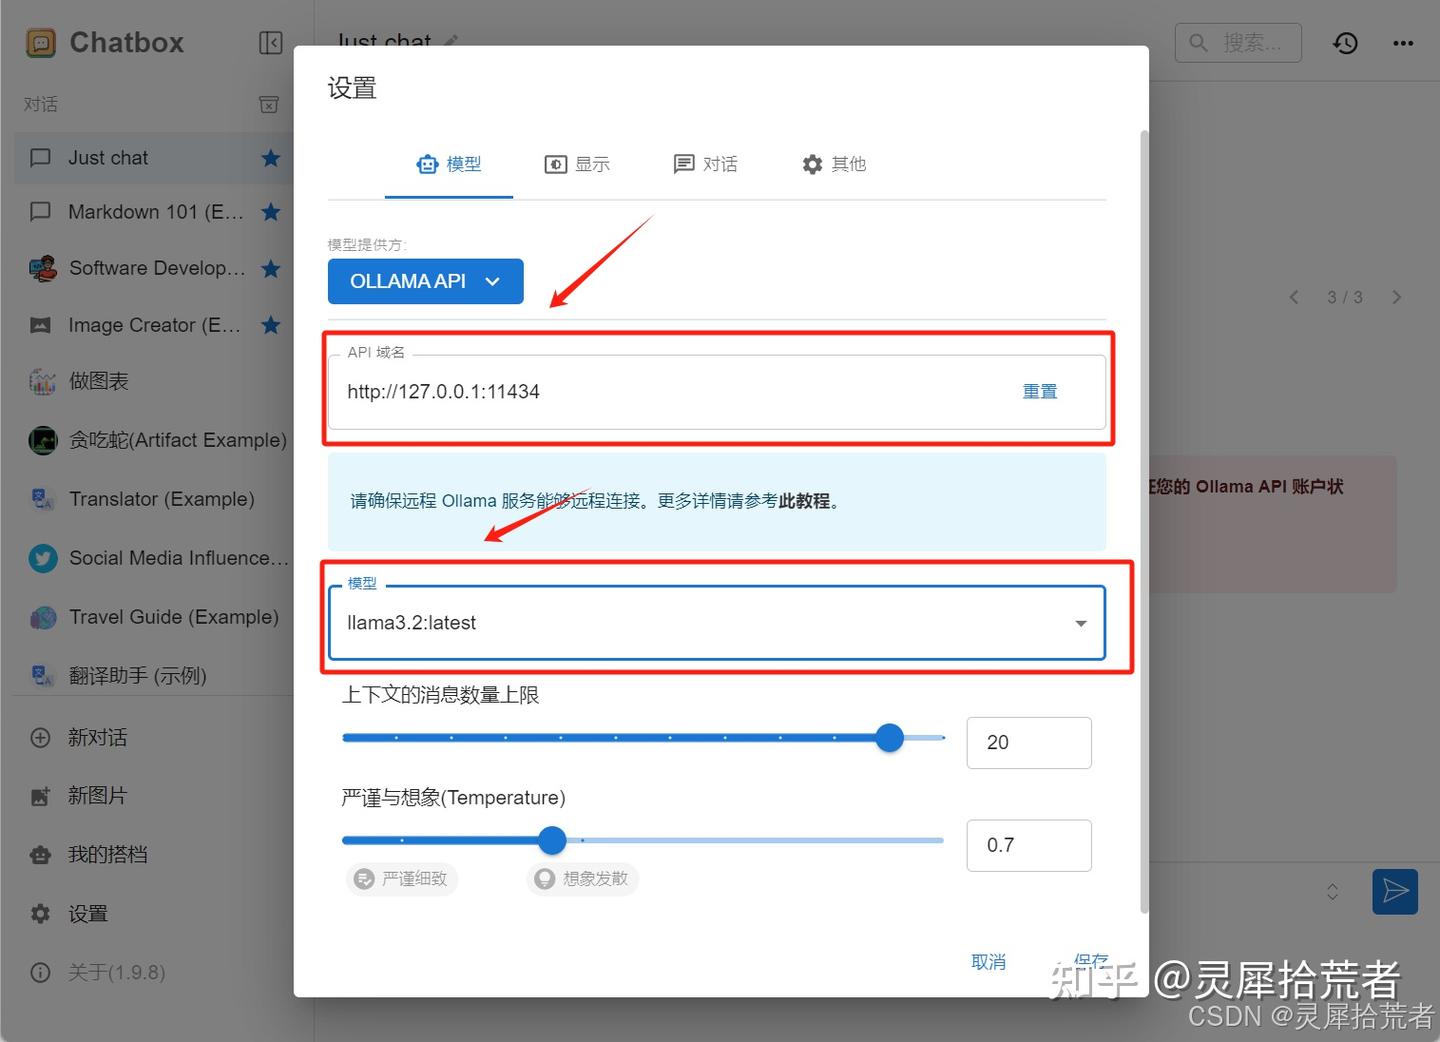
Task: Expand the 模型 dropdown showing llama3.2:latest
Action: point(1080,622)
